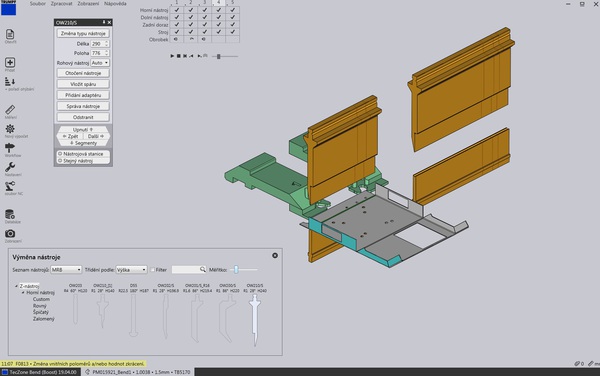Enable the Filter checkbox
Screen dimensions: 600x376
point(152,270)
